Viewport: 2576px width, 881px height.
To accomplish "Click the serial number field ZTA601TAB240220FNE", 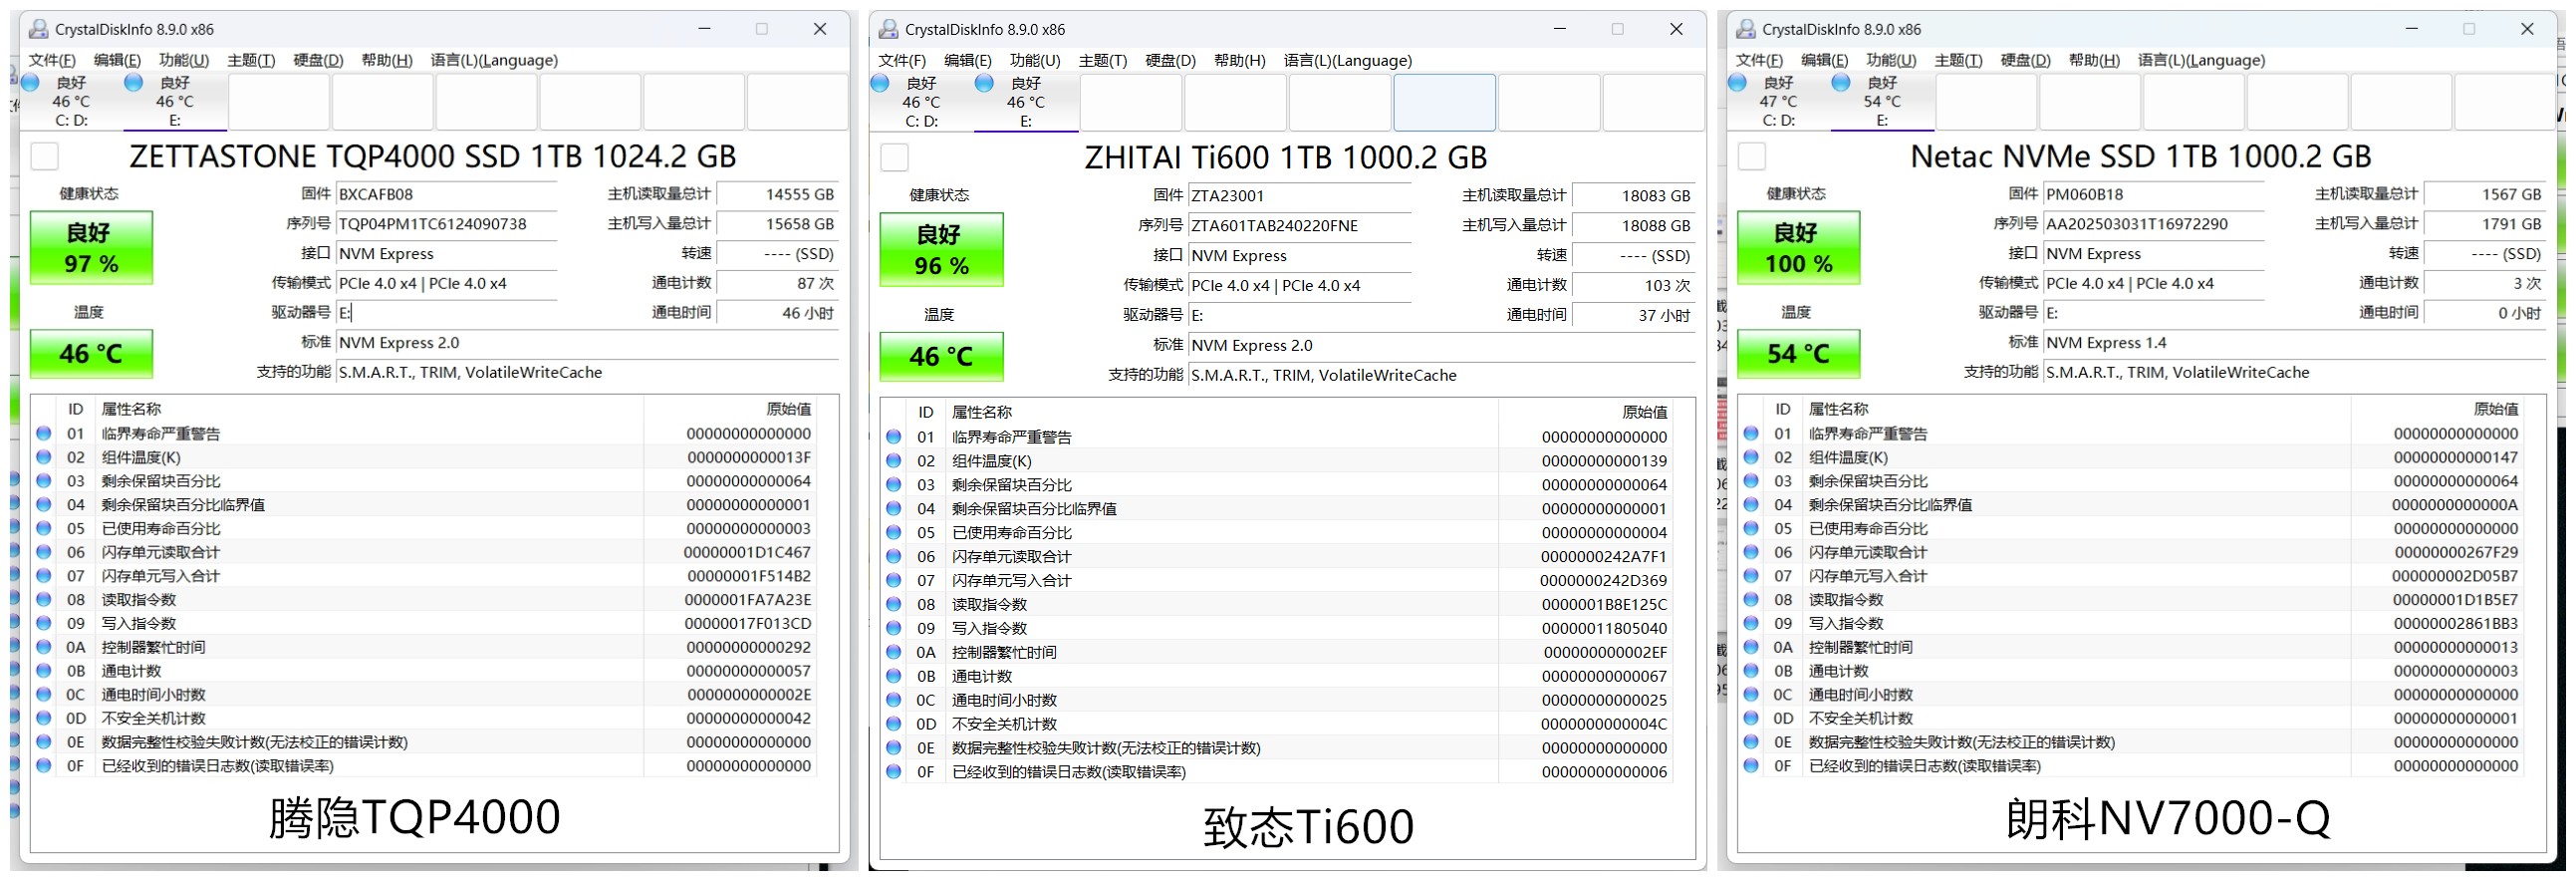I will point(1299,226).
